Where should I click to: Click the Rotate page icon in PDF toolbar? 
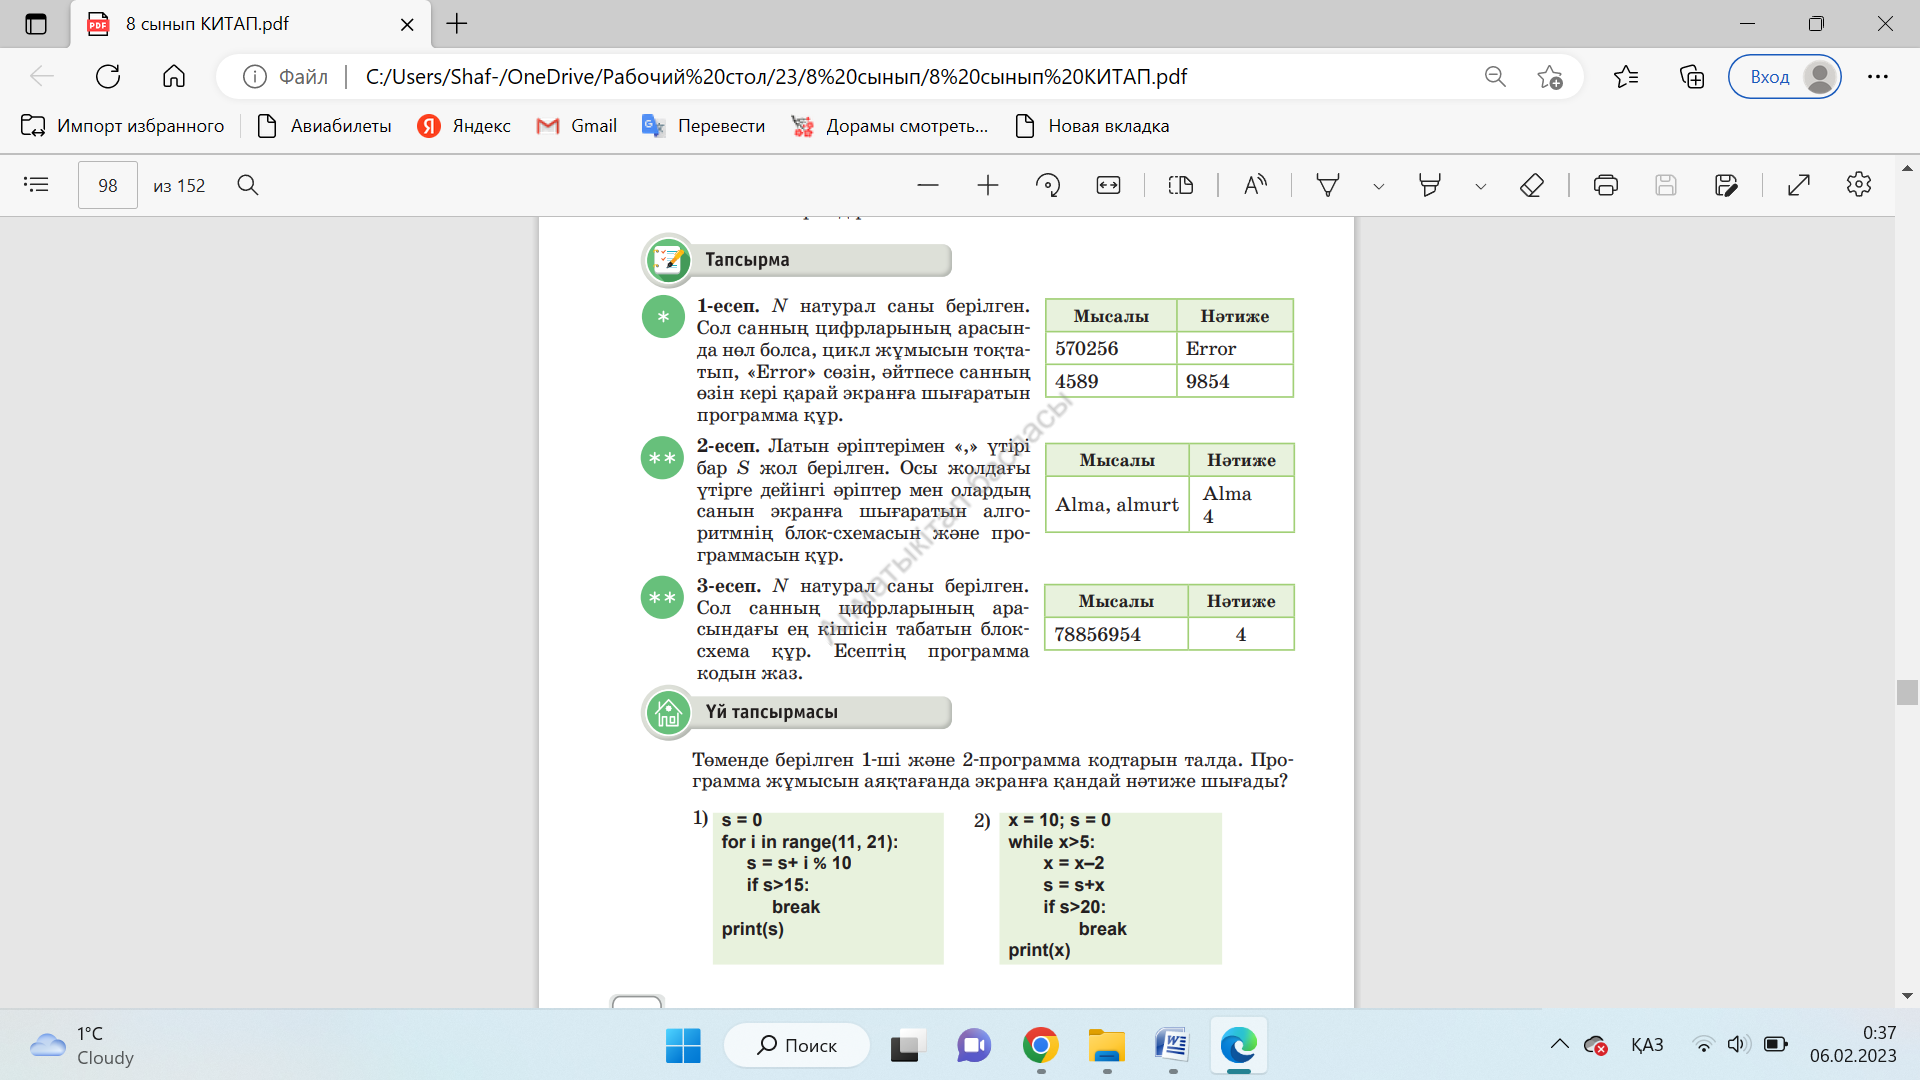(x=1048, y=185)
